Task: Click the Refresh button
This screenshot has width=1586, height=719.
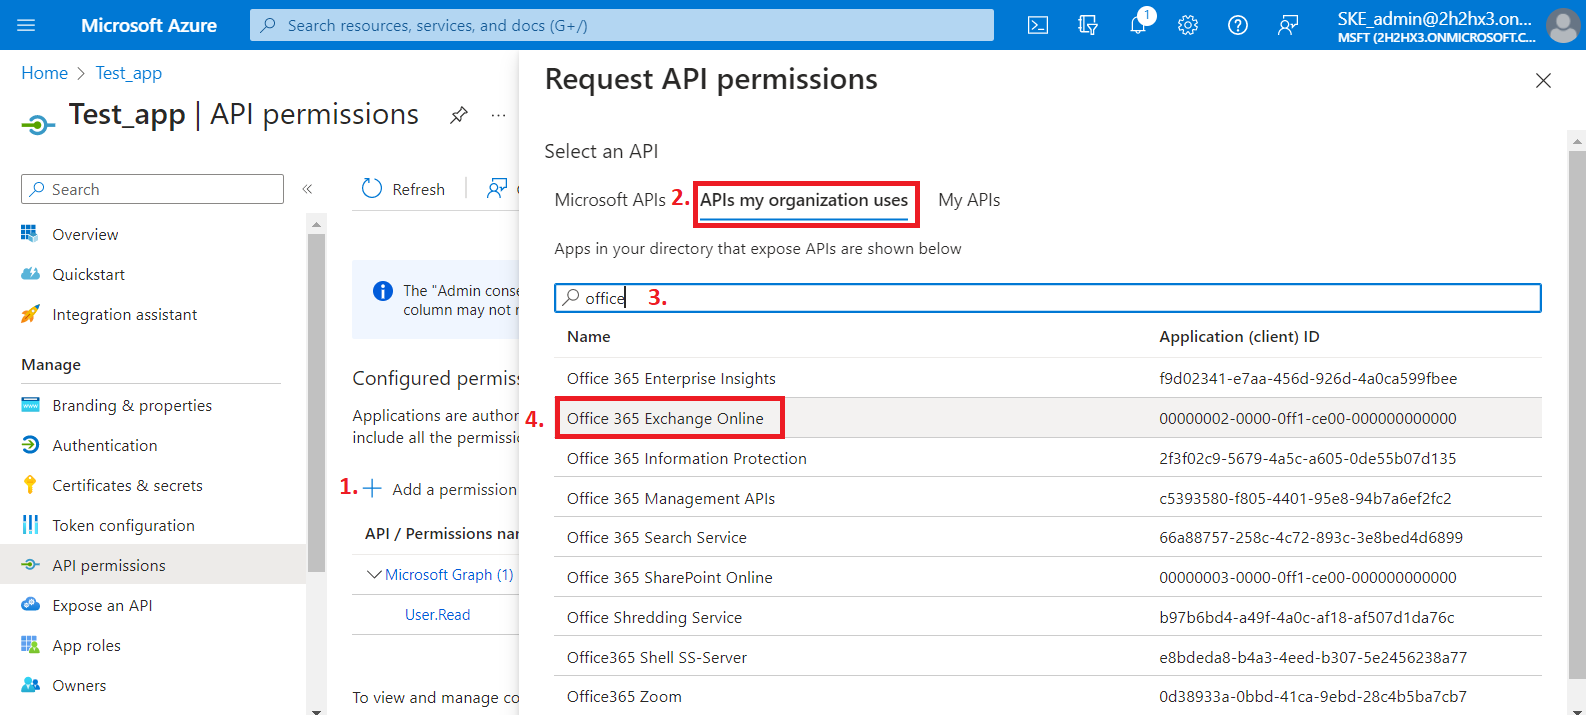Action: pyautogui.click(x=404, y=189)
